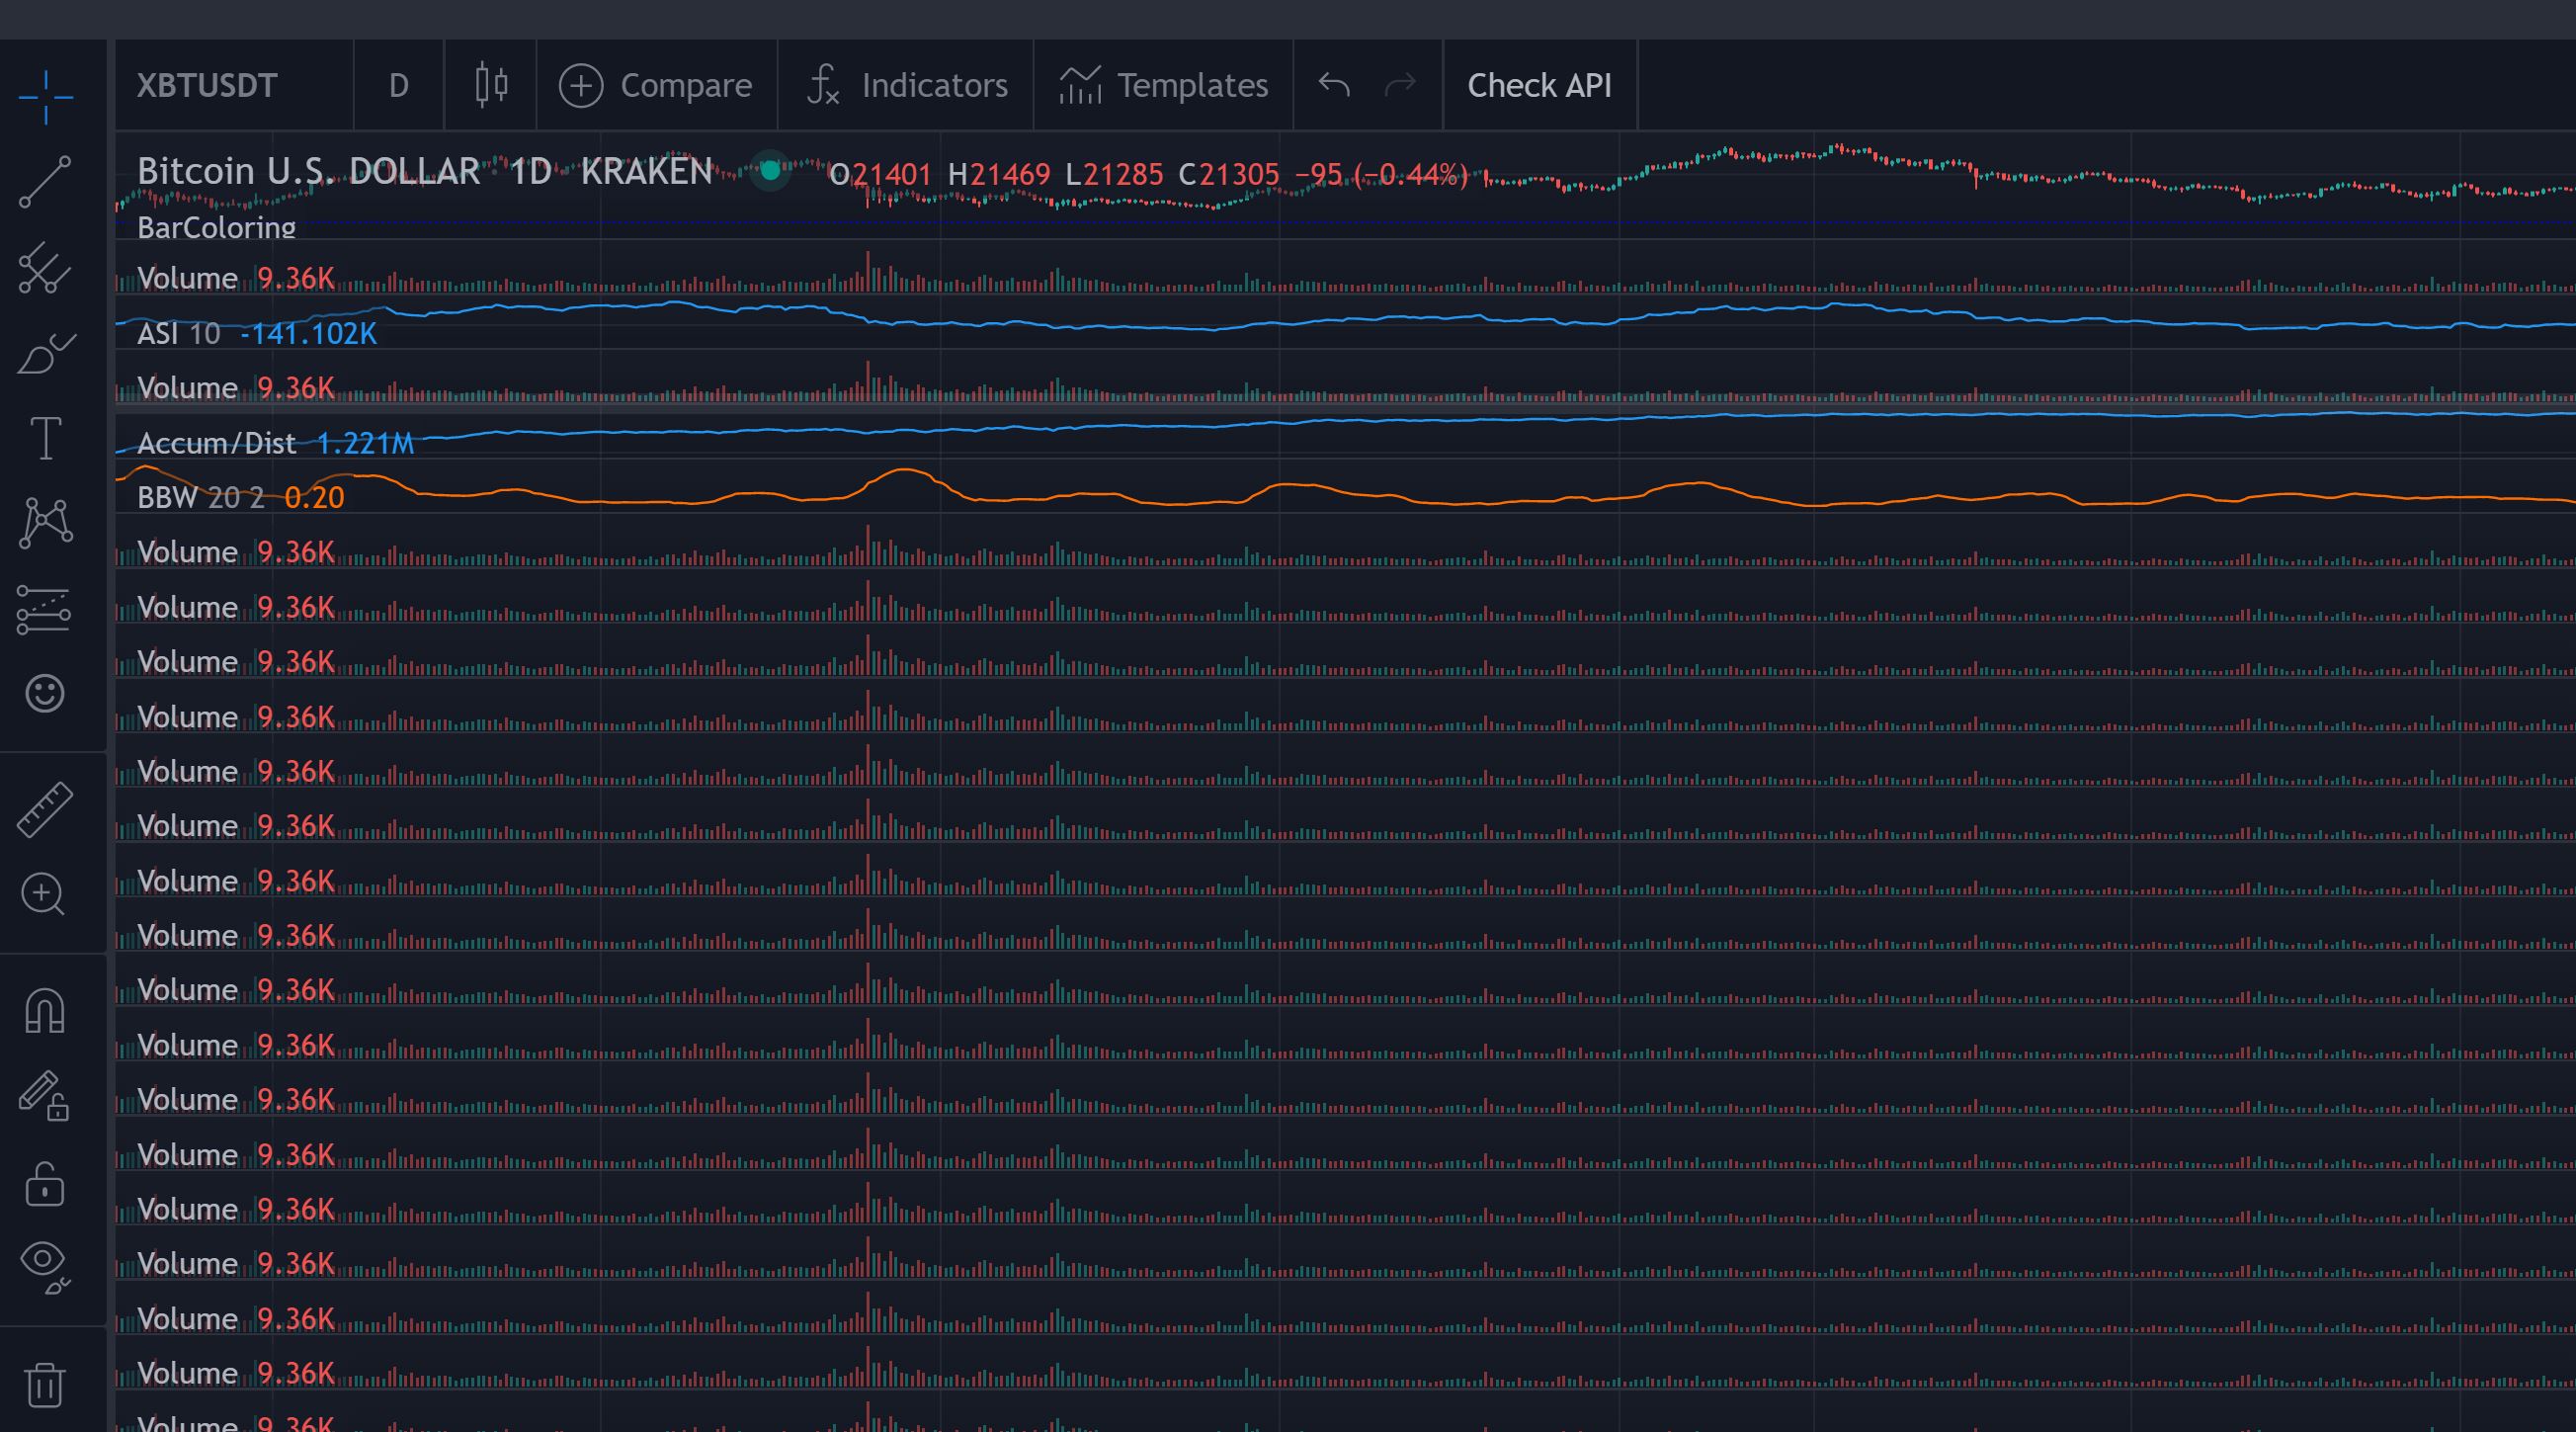Open the prediction and measurement tools
The height and width of the screenshot is (1432, 2576).
pos(45,609)
